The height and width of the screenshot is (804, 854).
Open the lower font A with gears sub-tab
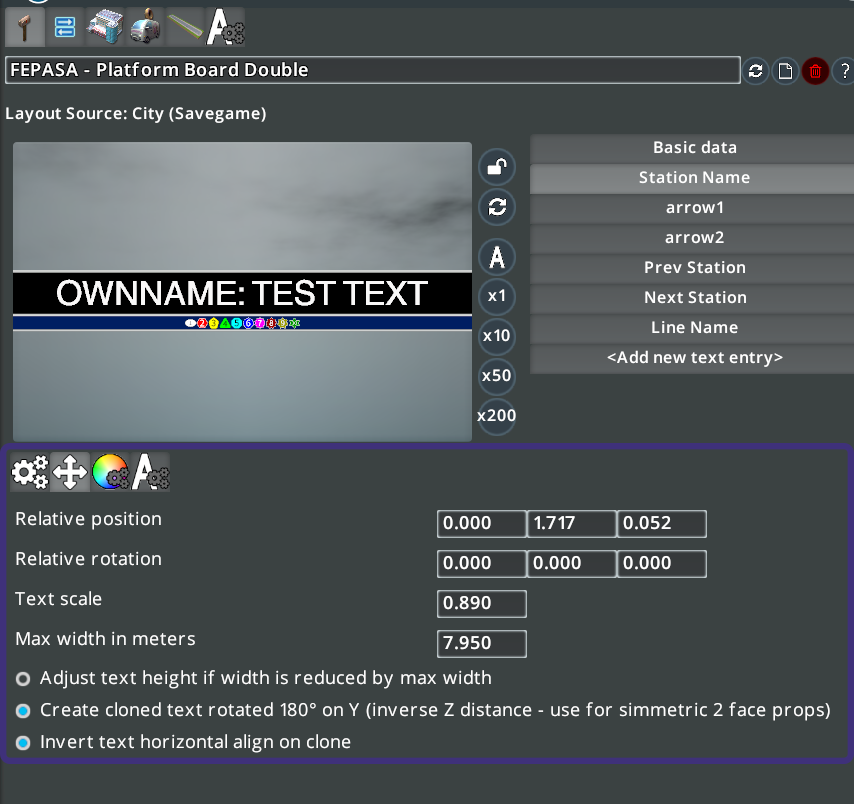[x=150, y=472]
